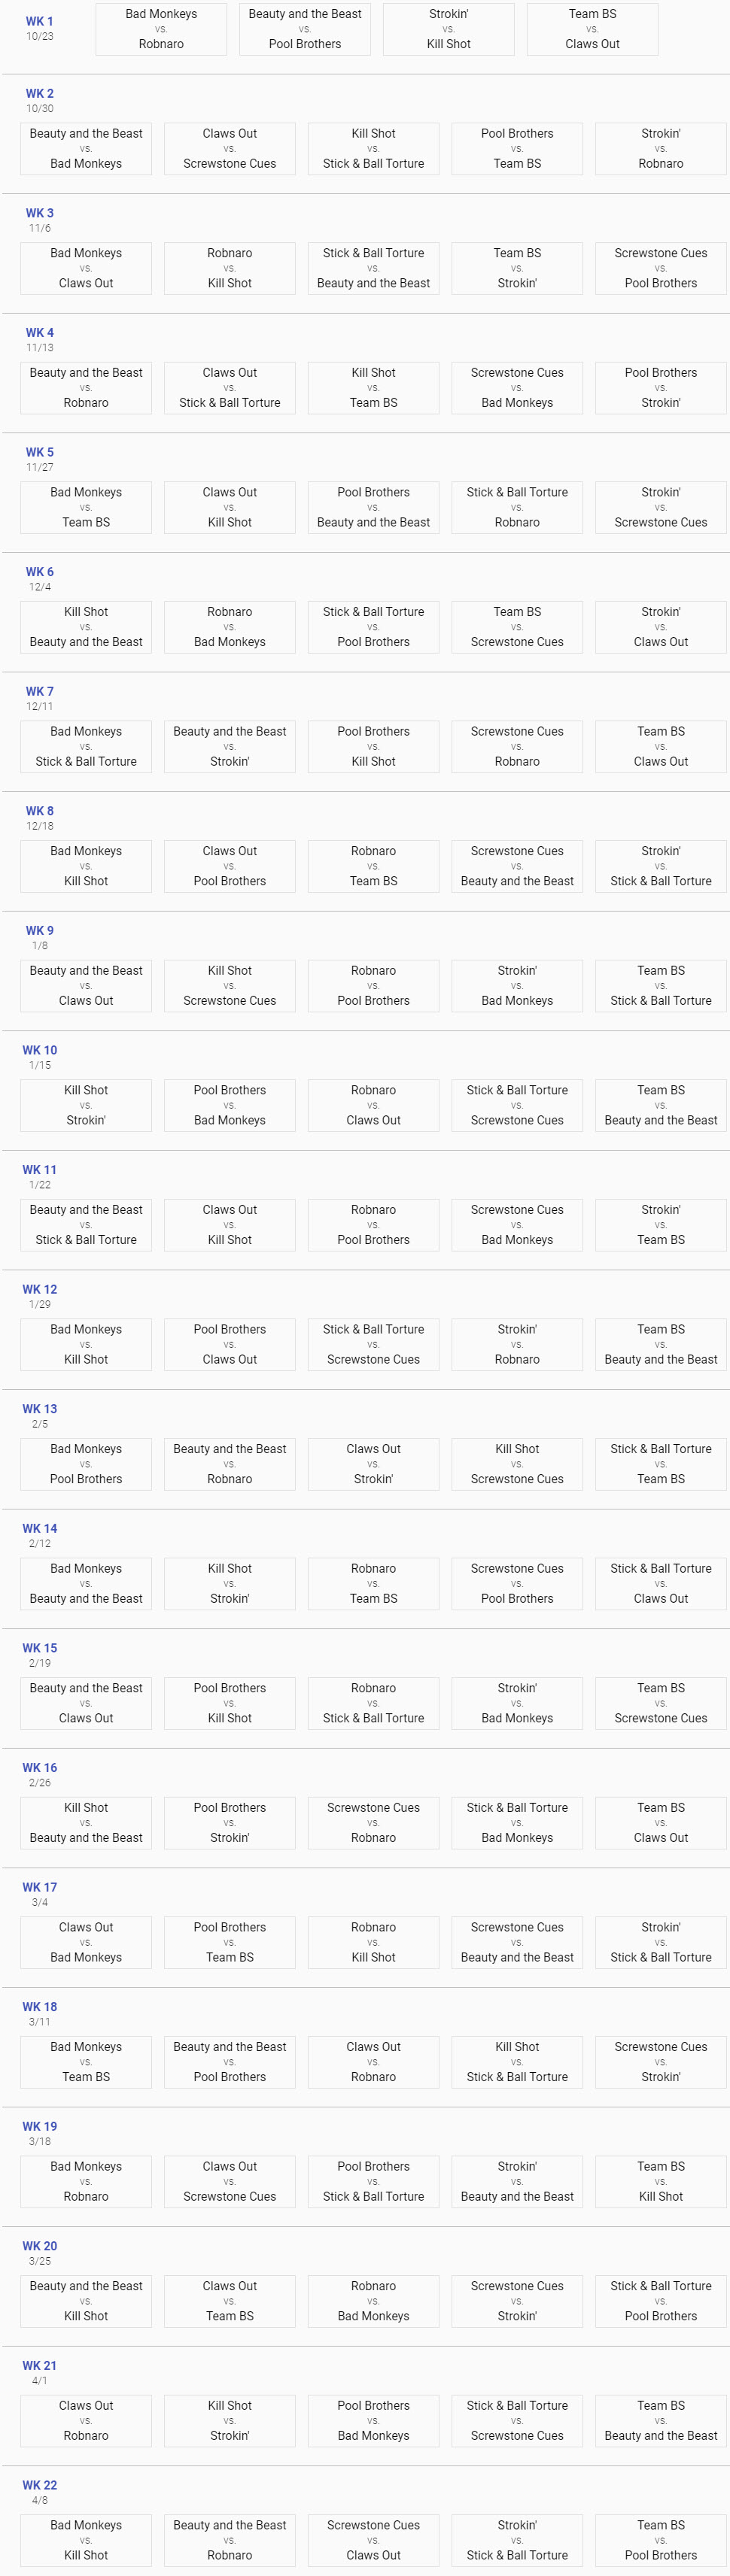730x2576 pixels.
Task: Select the WK 5 week label
Action: point(39,452)
